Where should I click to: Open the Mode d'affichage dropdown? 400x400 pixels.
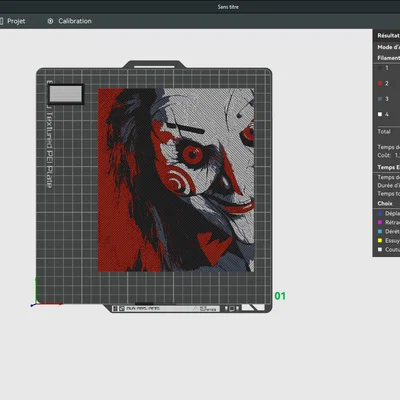tap(388, 47)
